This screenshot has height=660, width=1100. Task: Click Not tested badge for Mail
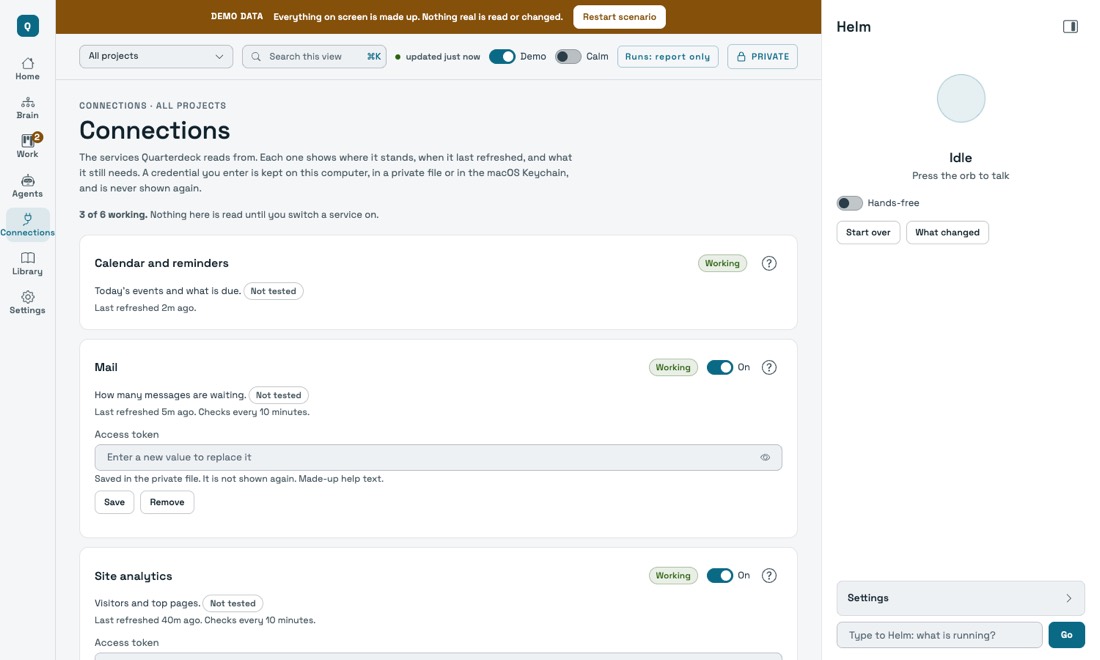tap(279, 396)
